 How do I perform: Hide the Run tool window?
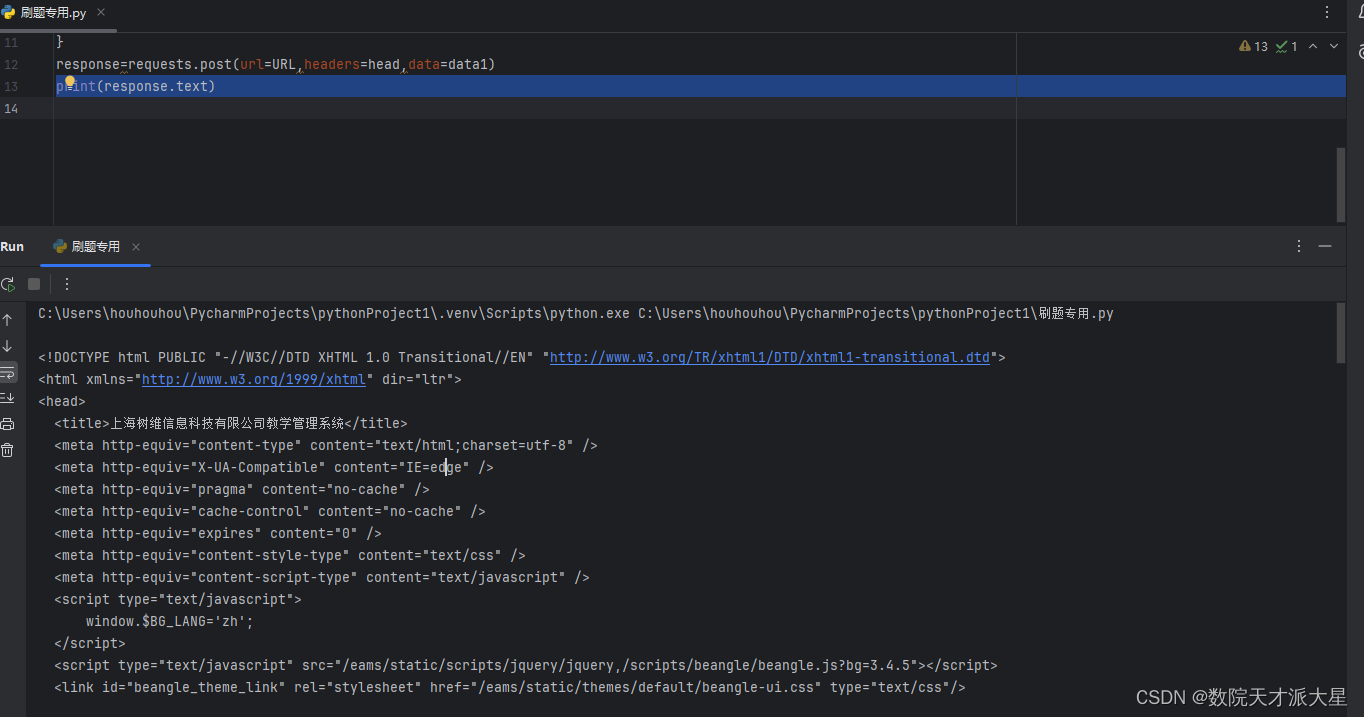[x=1325, y=246]
